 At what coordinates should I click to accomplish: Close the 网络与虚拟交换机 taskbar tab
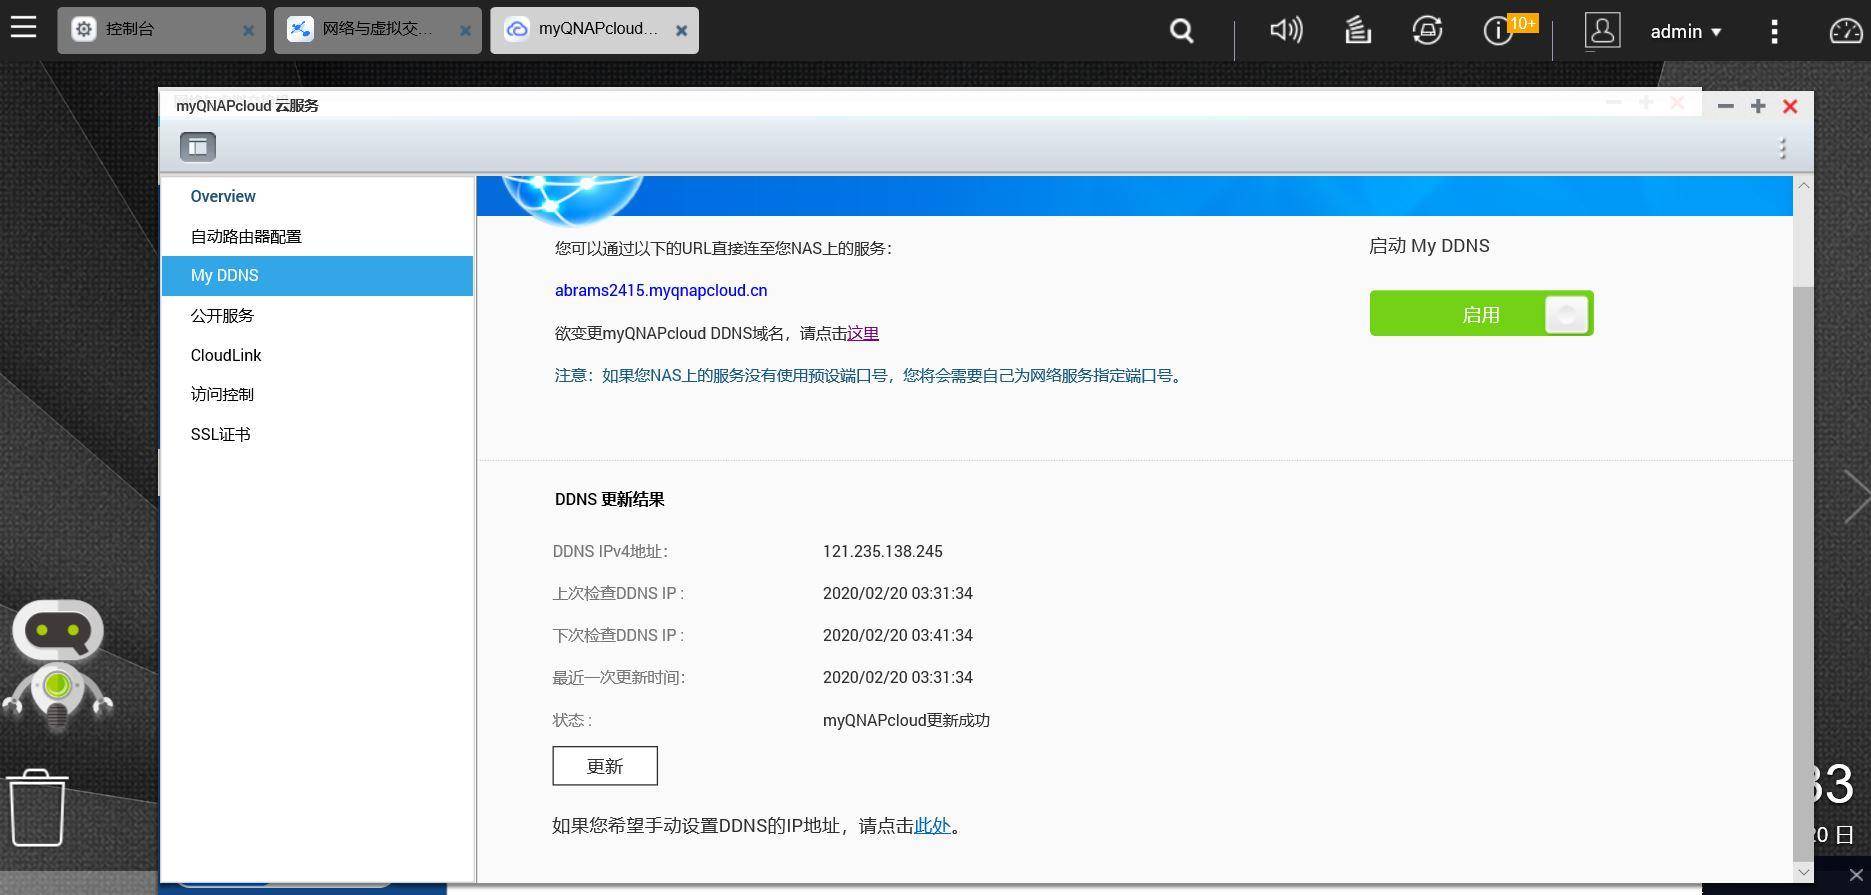(x=465, y=31)
